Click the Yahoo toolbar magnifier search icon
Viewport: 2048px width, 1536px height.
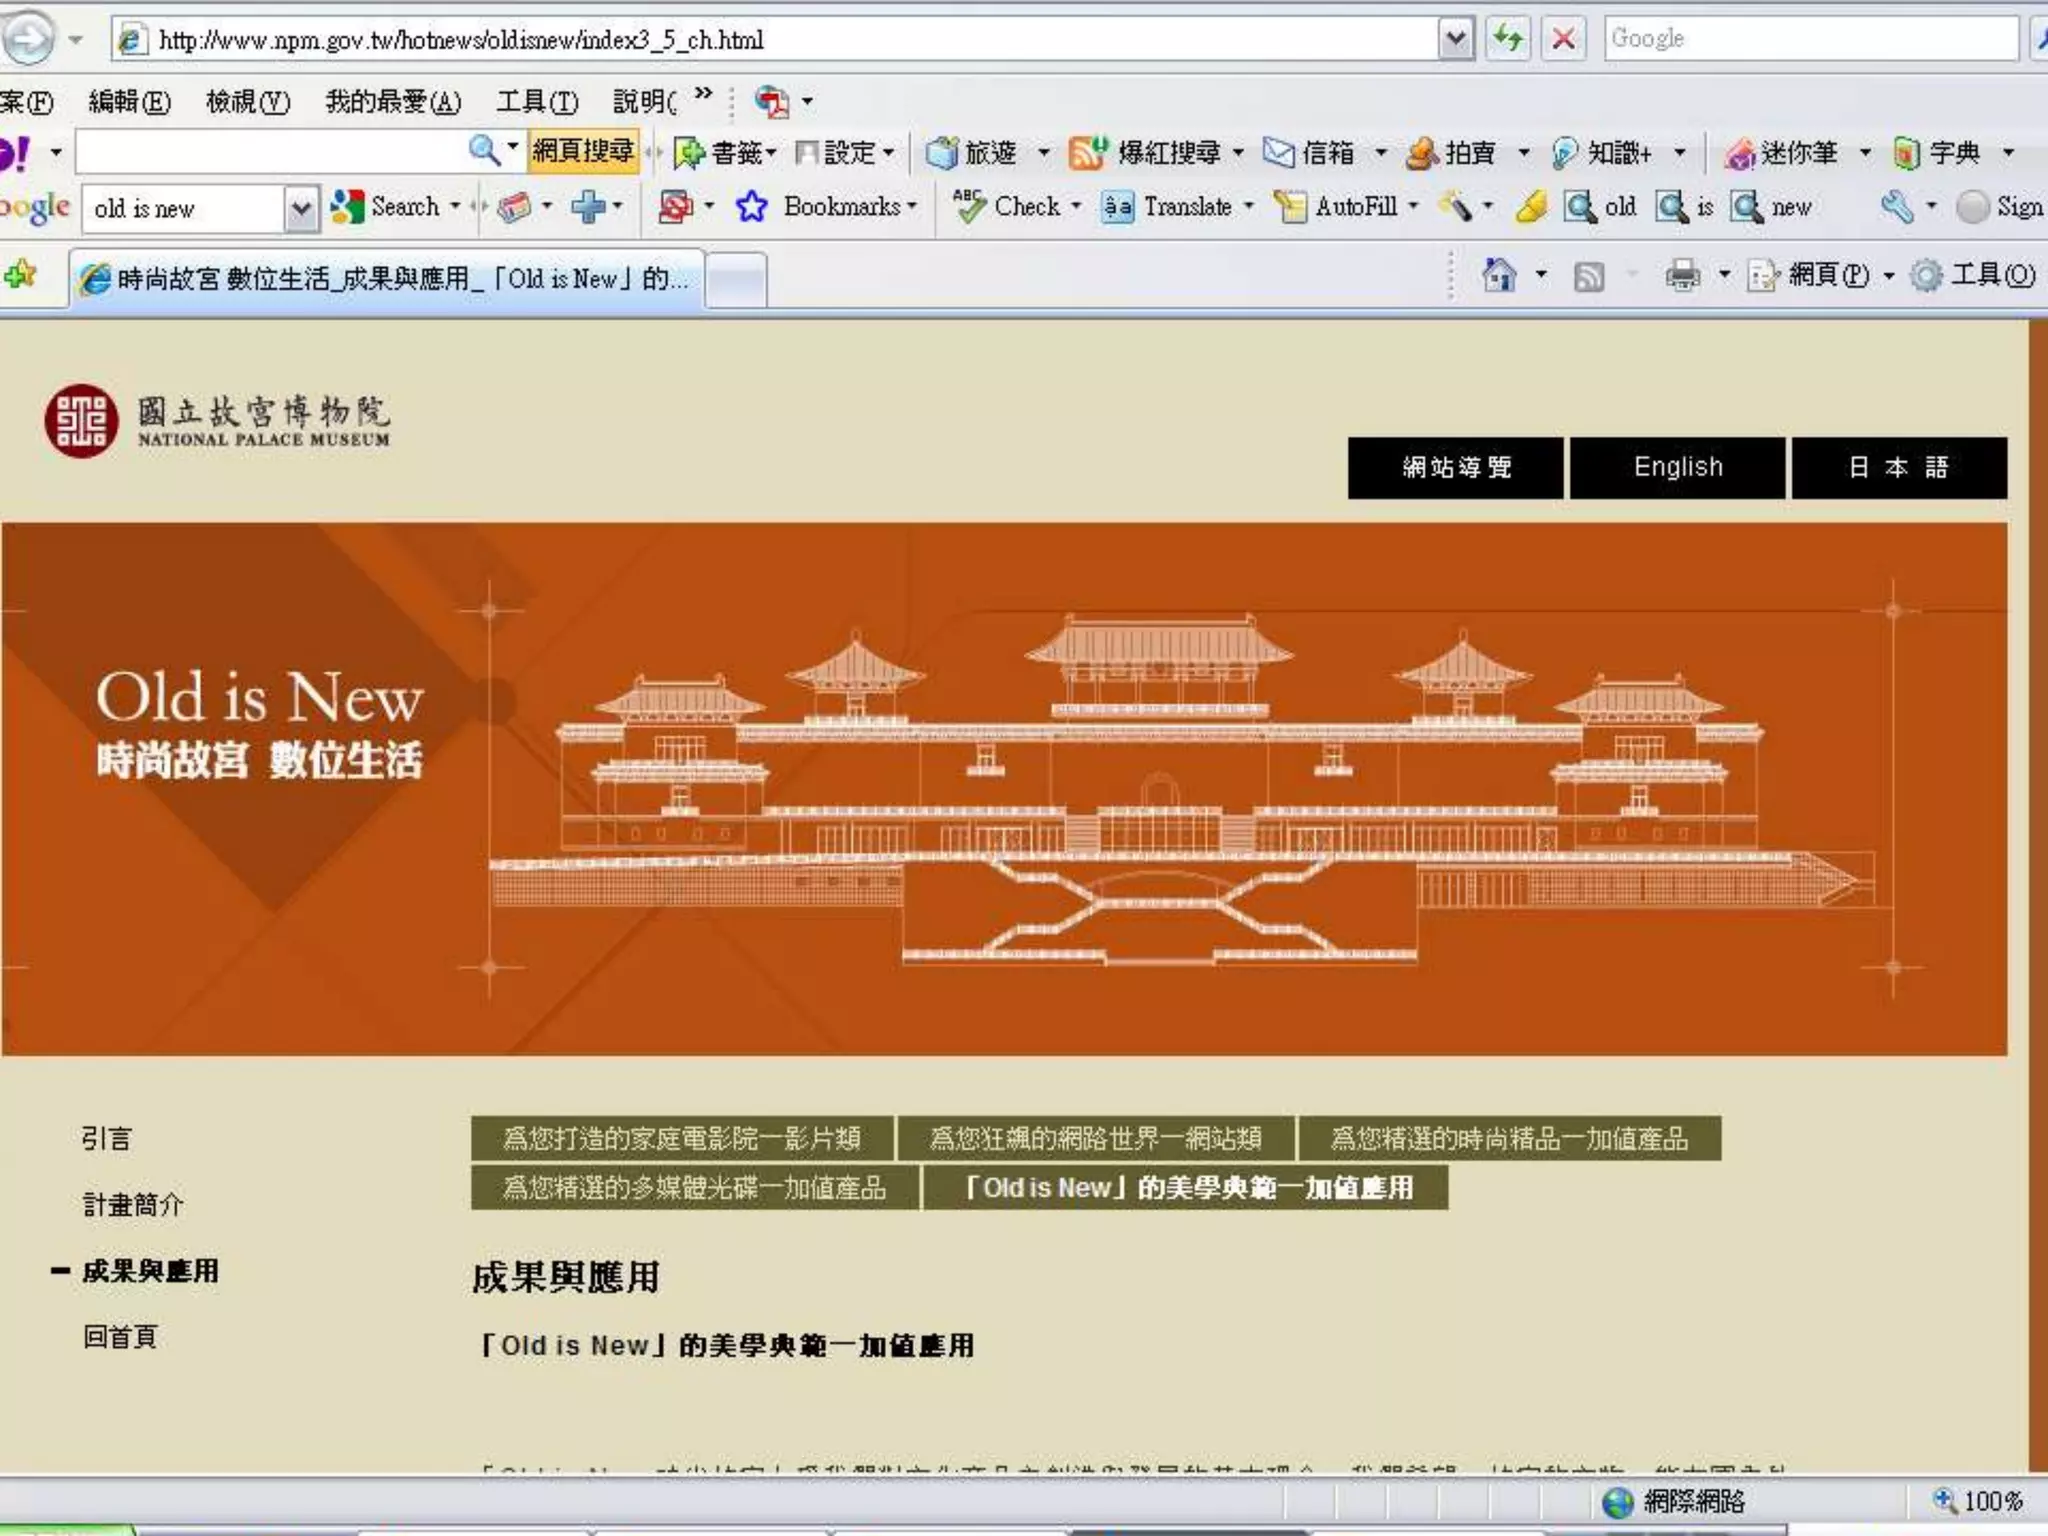[484, 151]
